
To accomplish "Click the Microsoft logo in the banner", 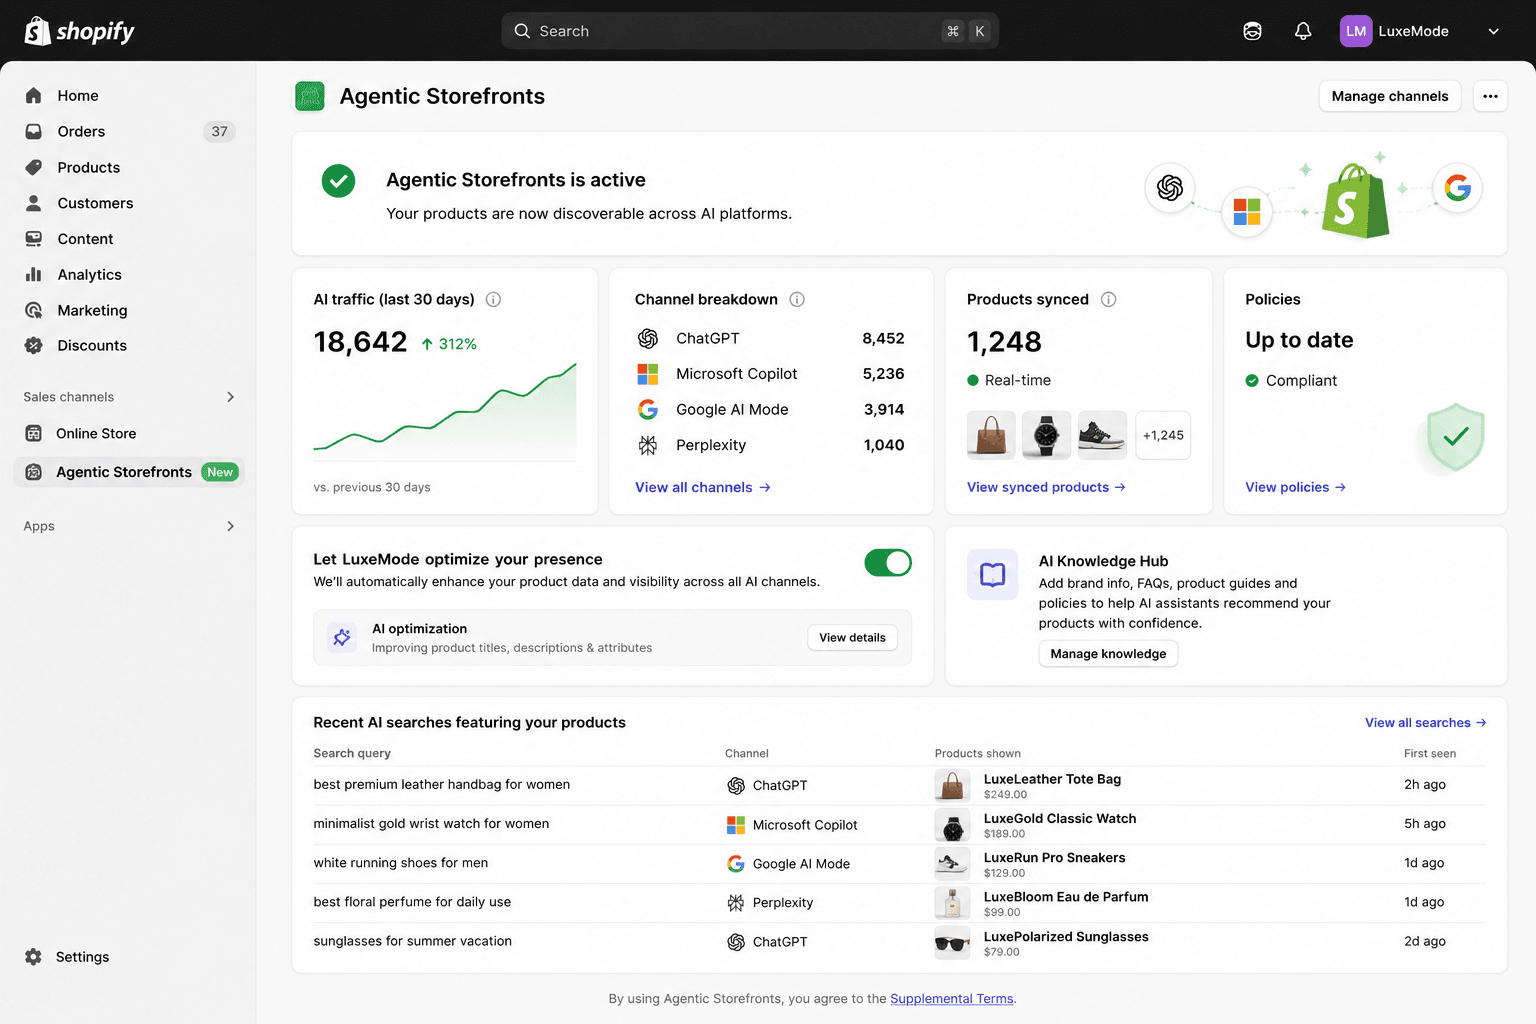I will click(x=1247, y=211).
